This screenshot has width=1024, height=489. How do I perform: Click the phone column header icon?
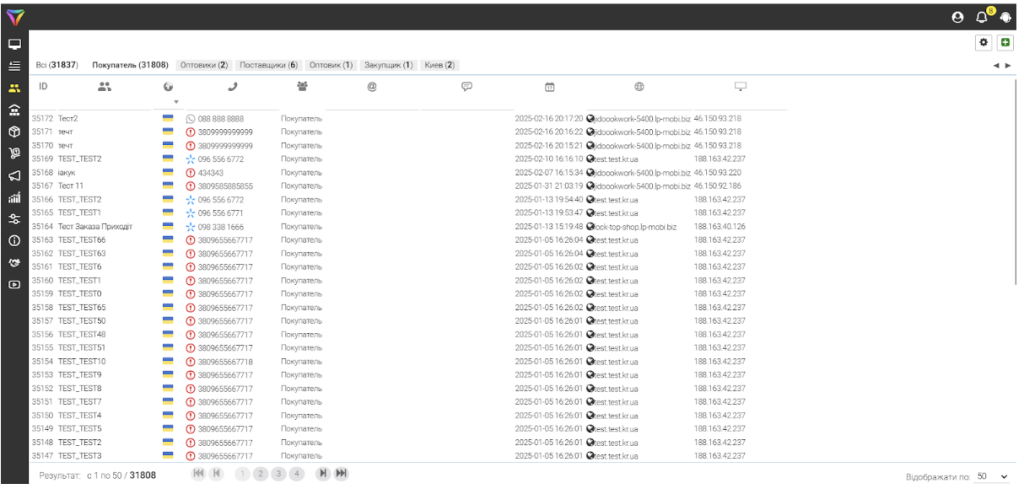[x=233, y=87]
